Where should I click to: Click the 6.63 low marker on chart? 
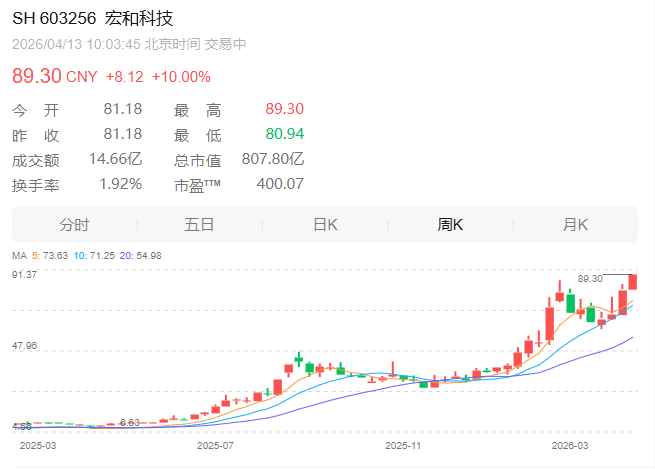[x=128, y=423]
